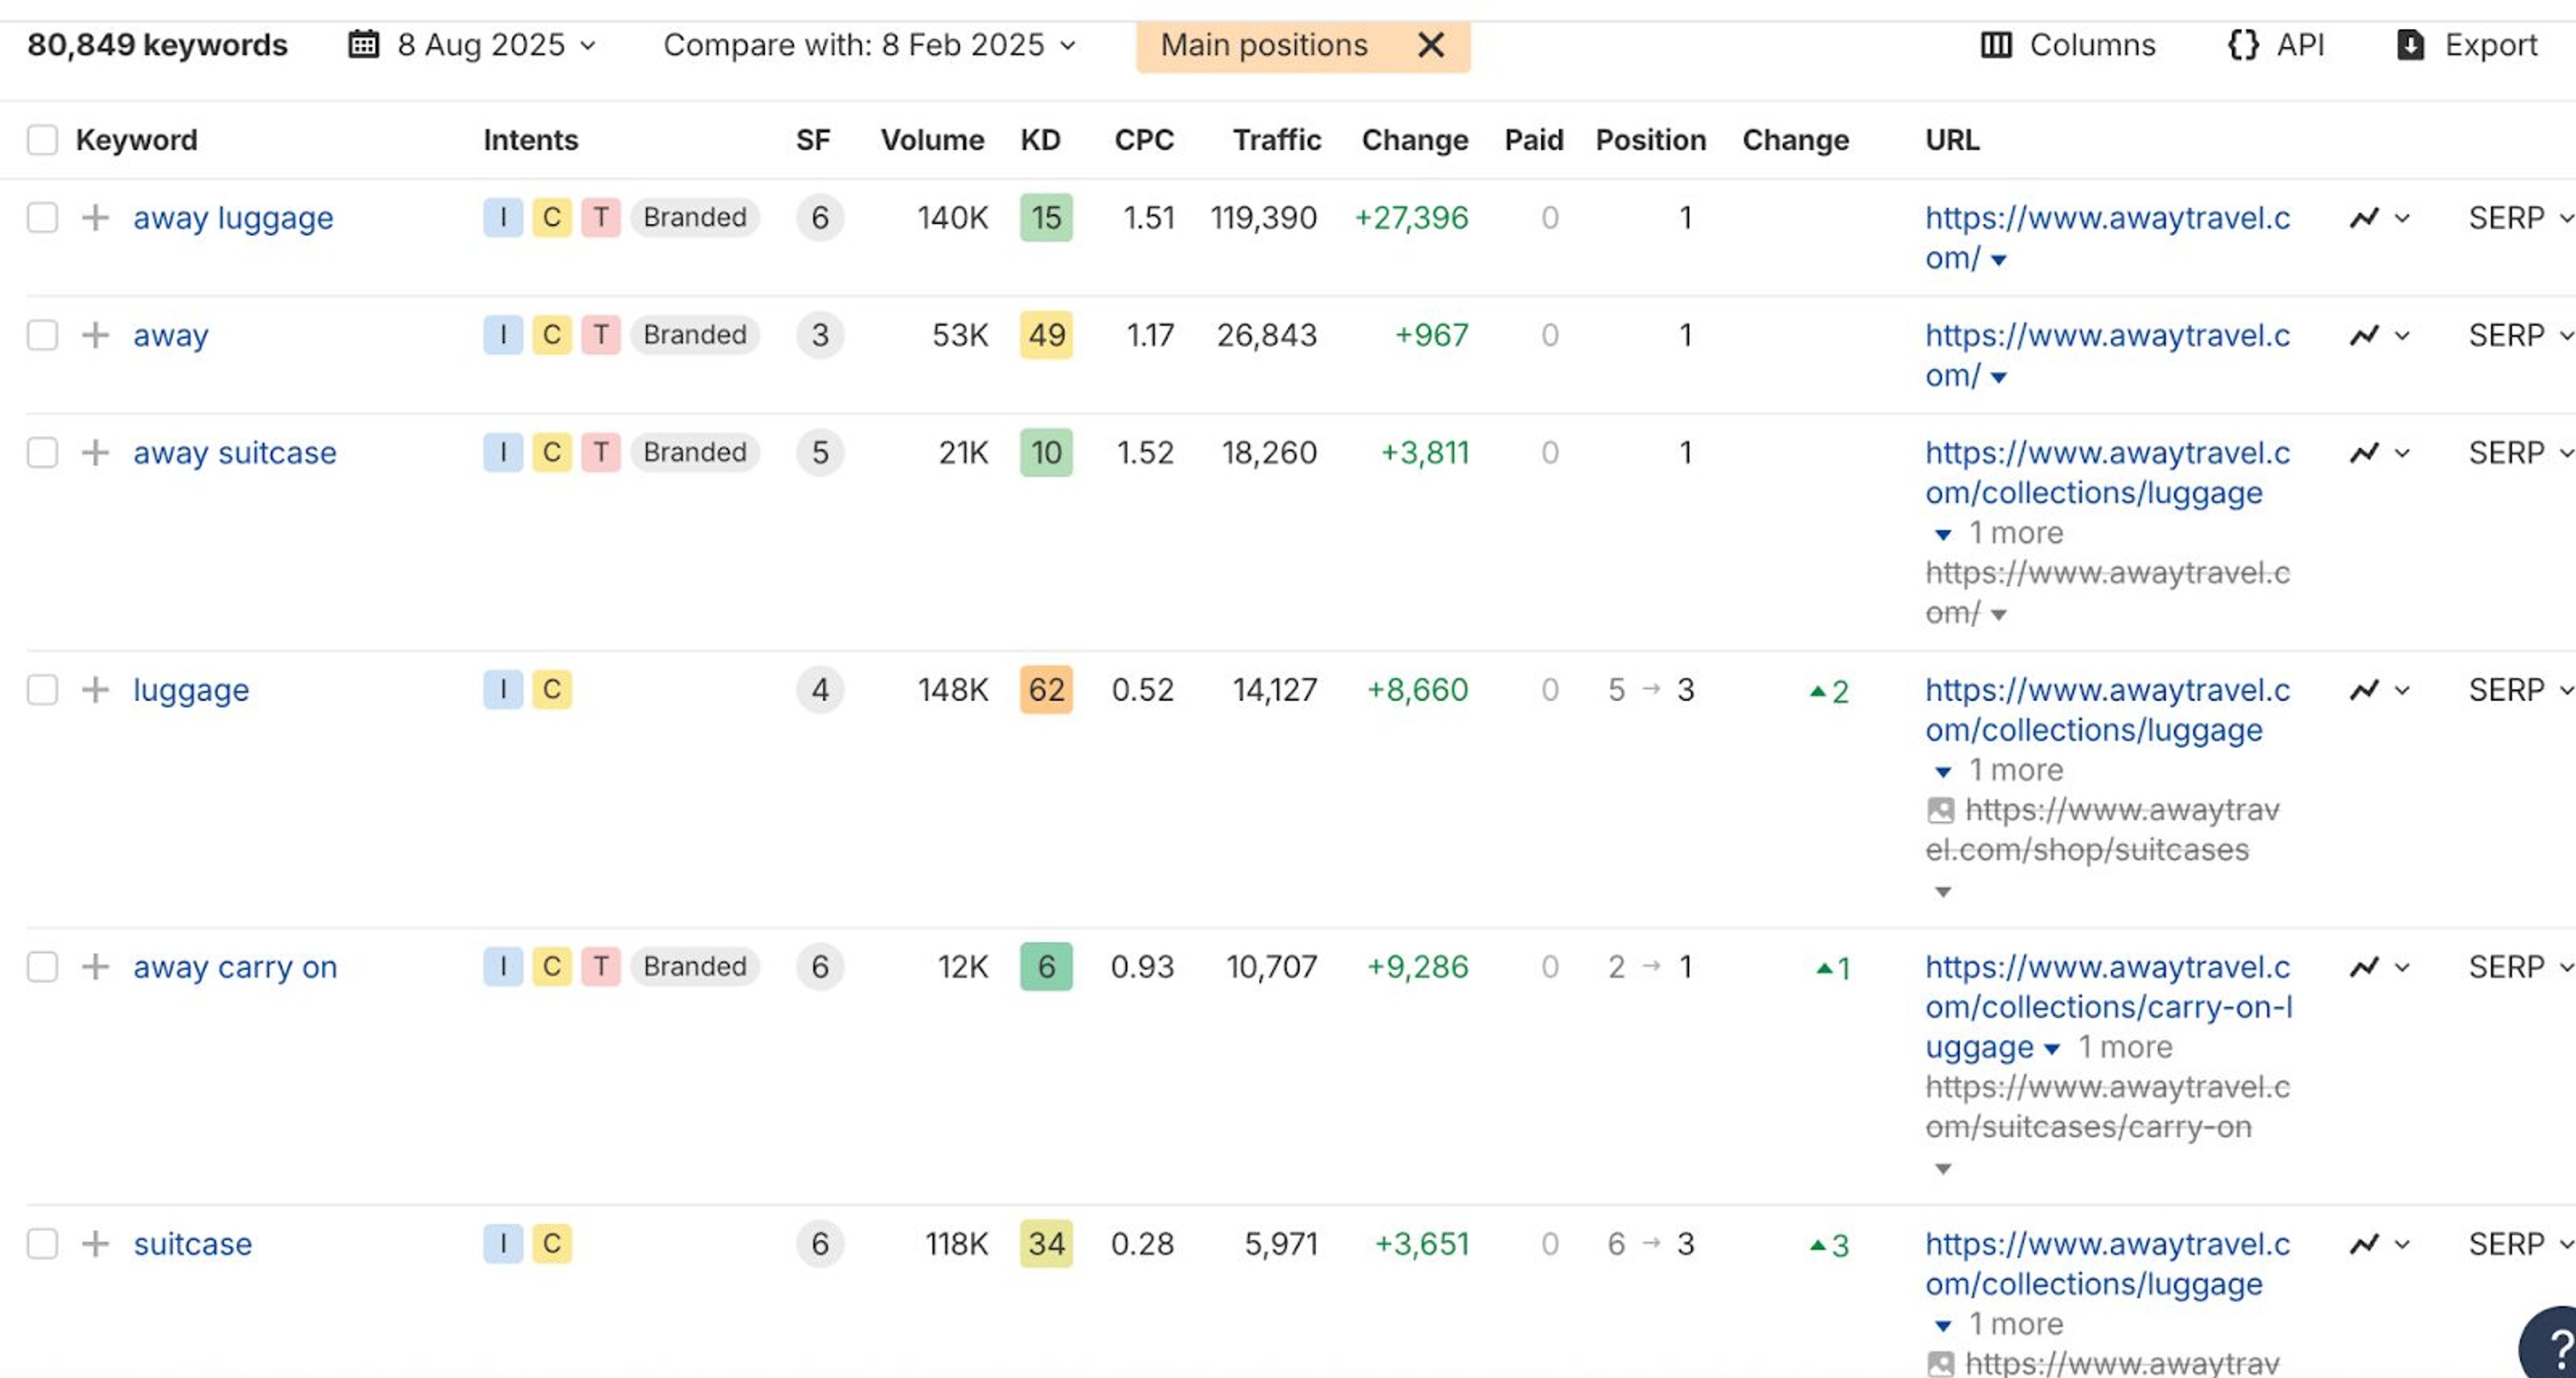
Task: Expand the away luggage row plus icon
Action: point(95,217)
